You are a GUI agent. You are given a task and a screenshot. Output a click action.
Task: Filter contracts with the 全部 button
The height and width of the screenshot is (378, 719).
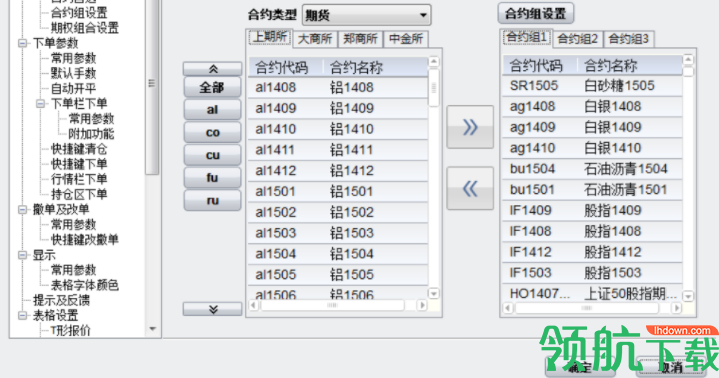212,87
